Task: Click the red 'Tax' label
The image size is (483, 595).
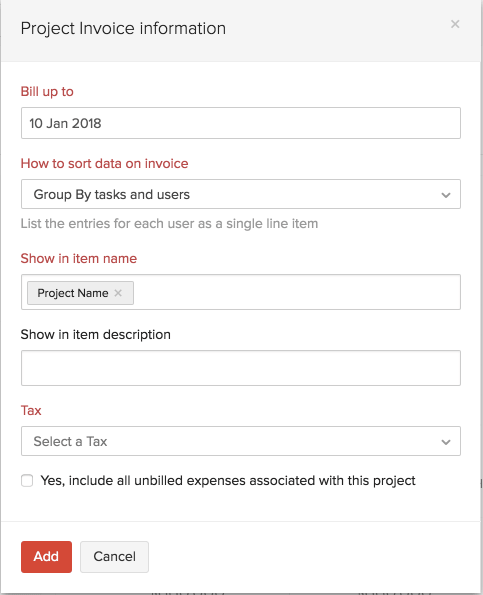Action: pos(31,411)
